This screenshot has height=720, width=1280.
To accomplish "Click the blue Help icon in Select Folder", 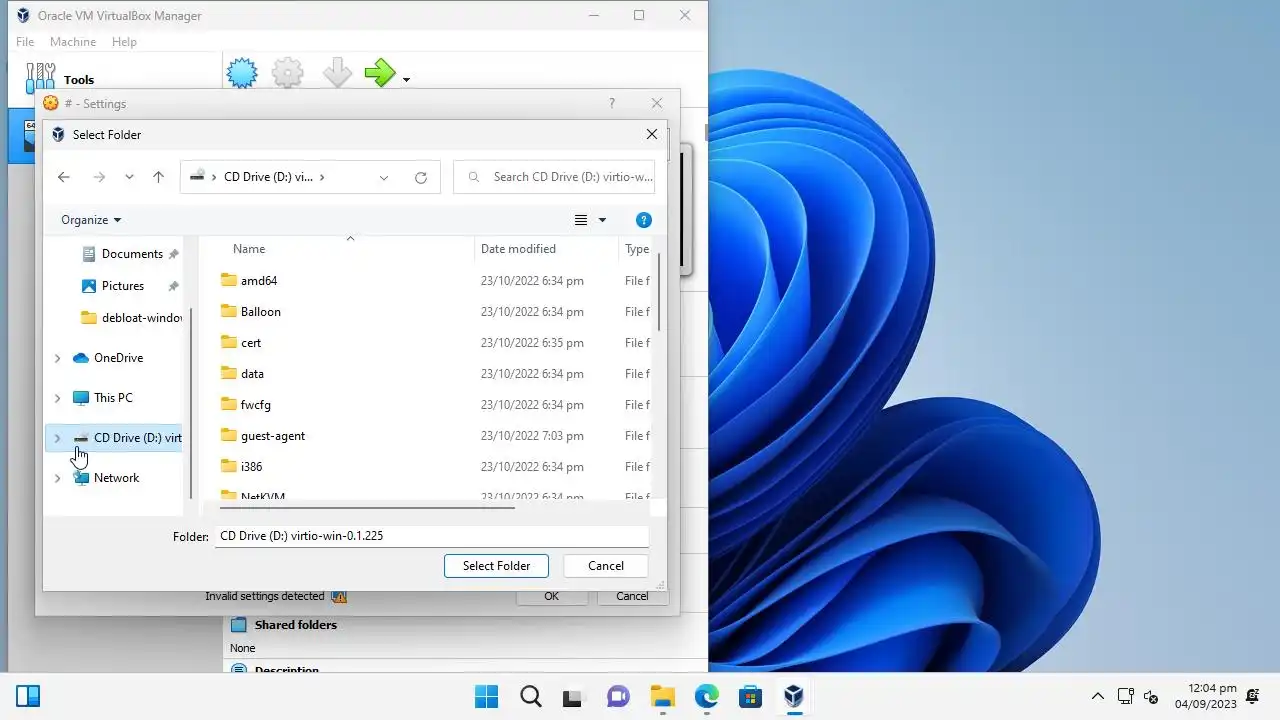I will pyautogui.click(x=644, y=220).
